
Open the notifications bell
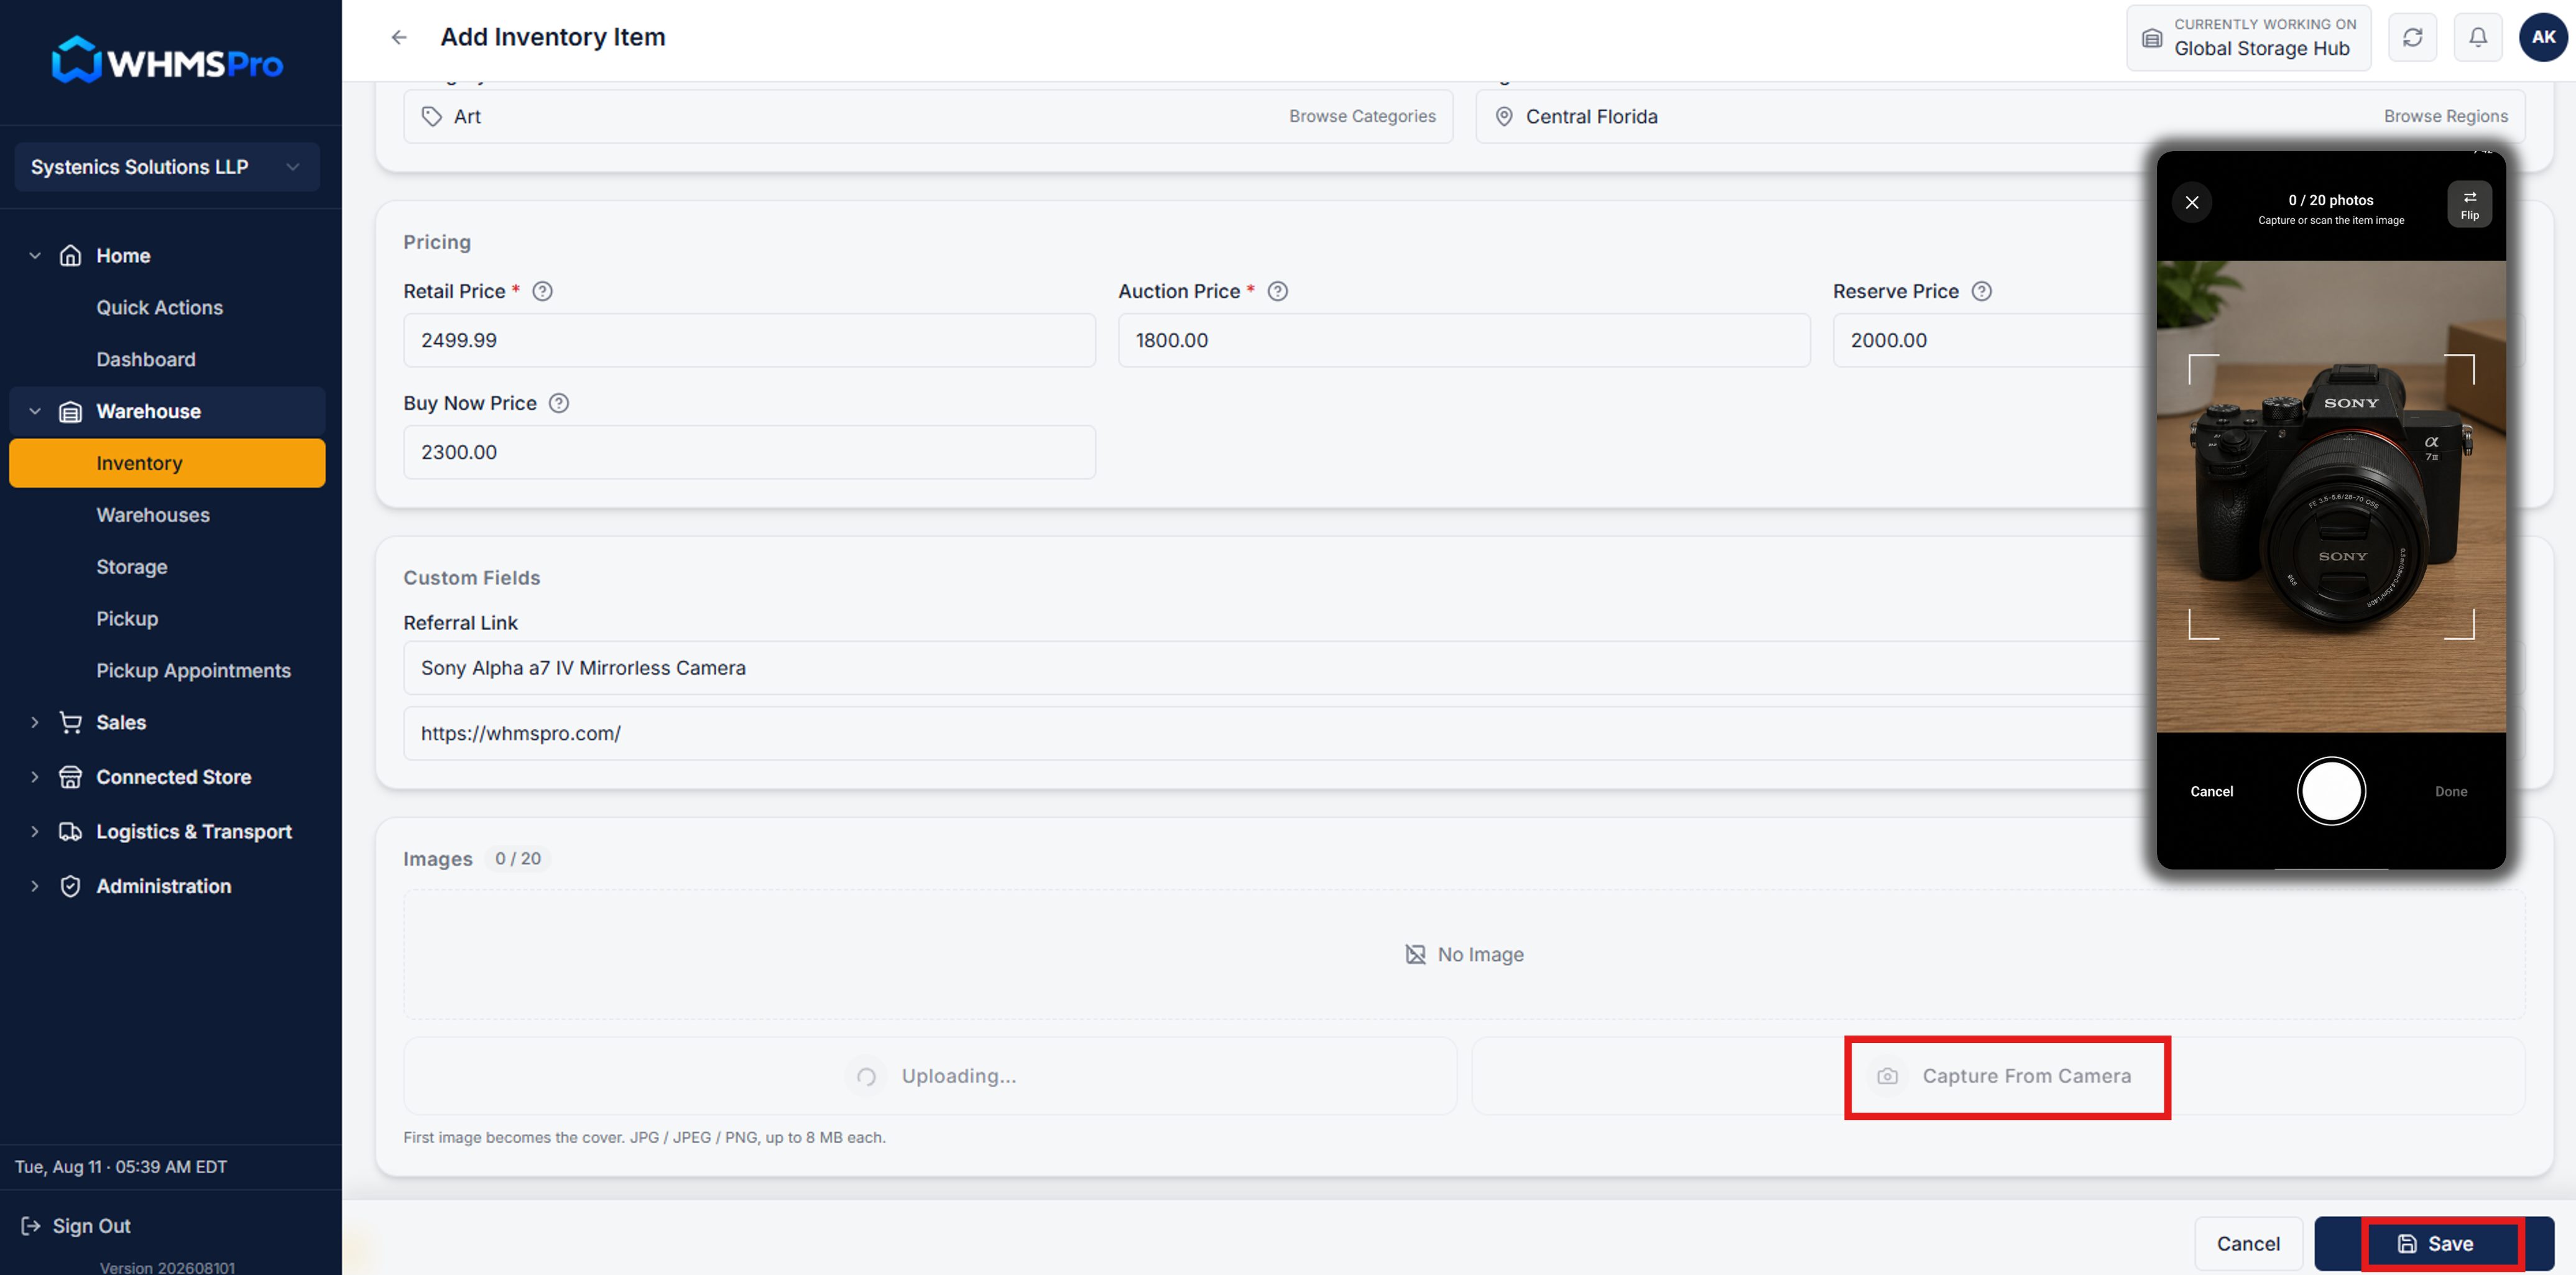[2477, 37]
